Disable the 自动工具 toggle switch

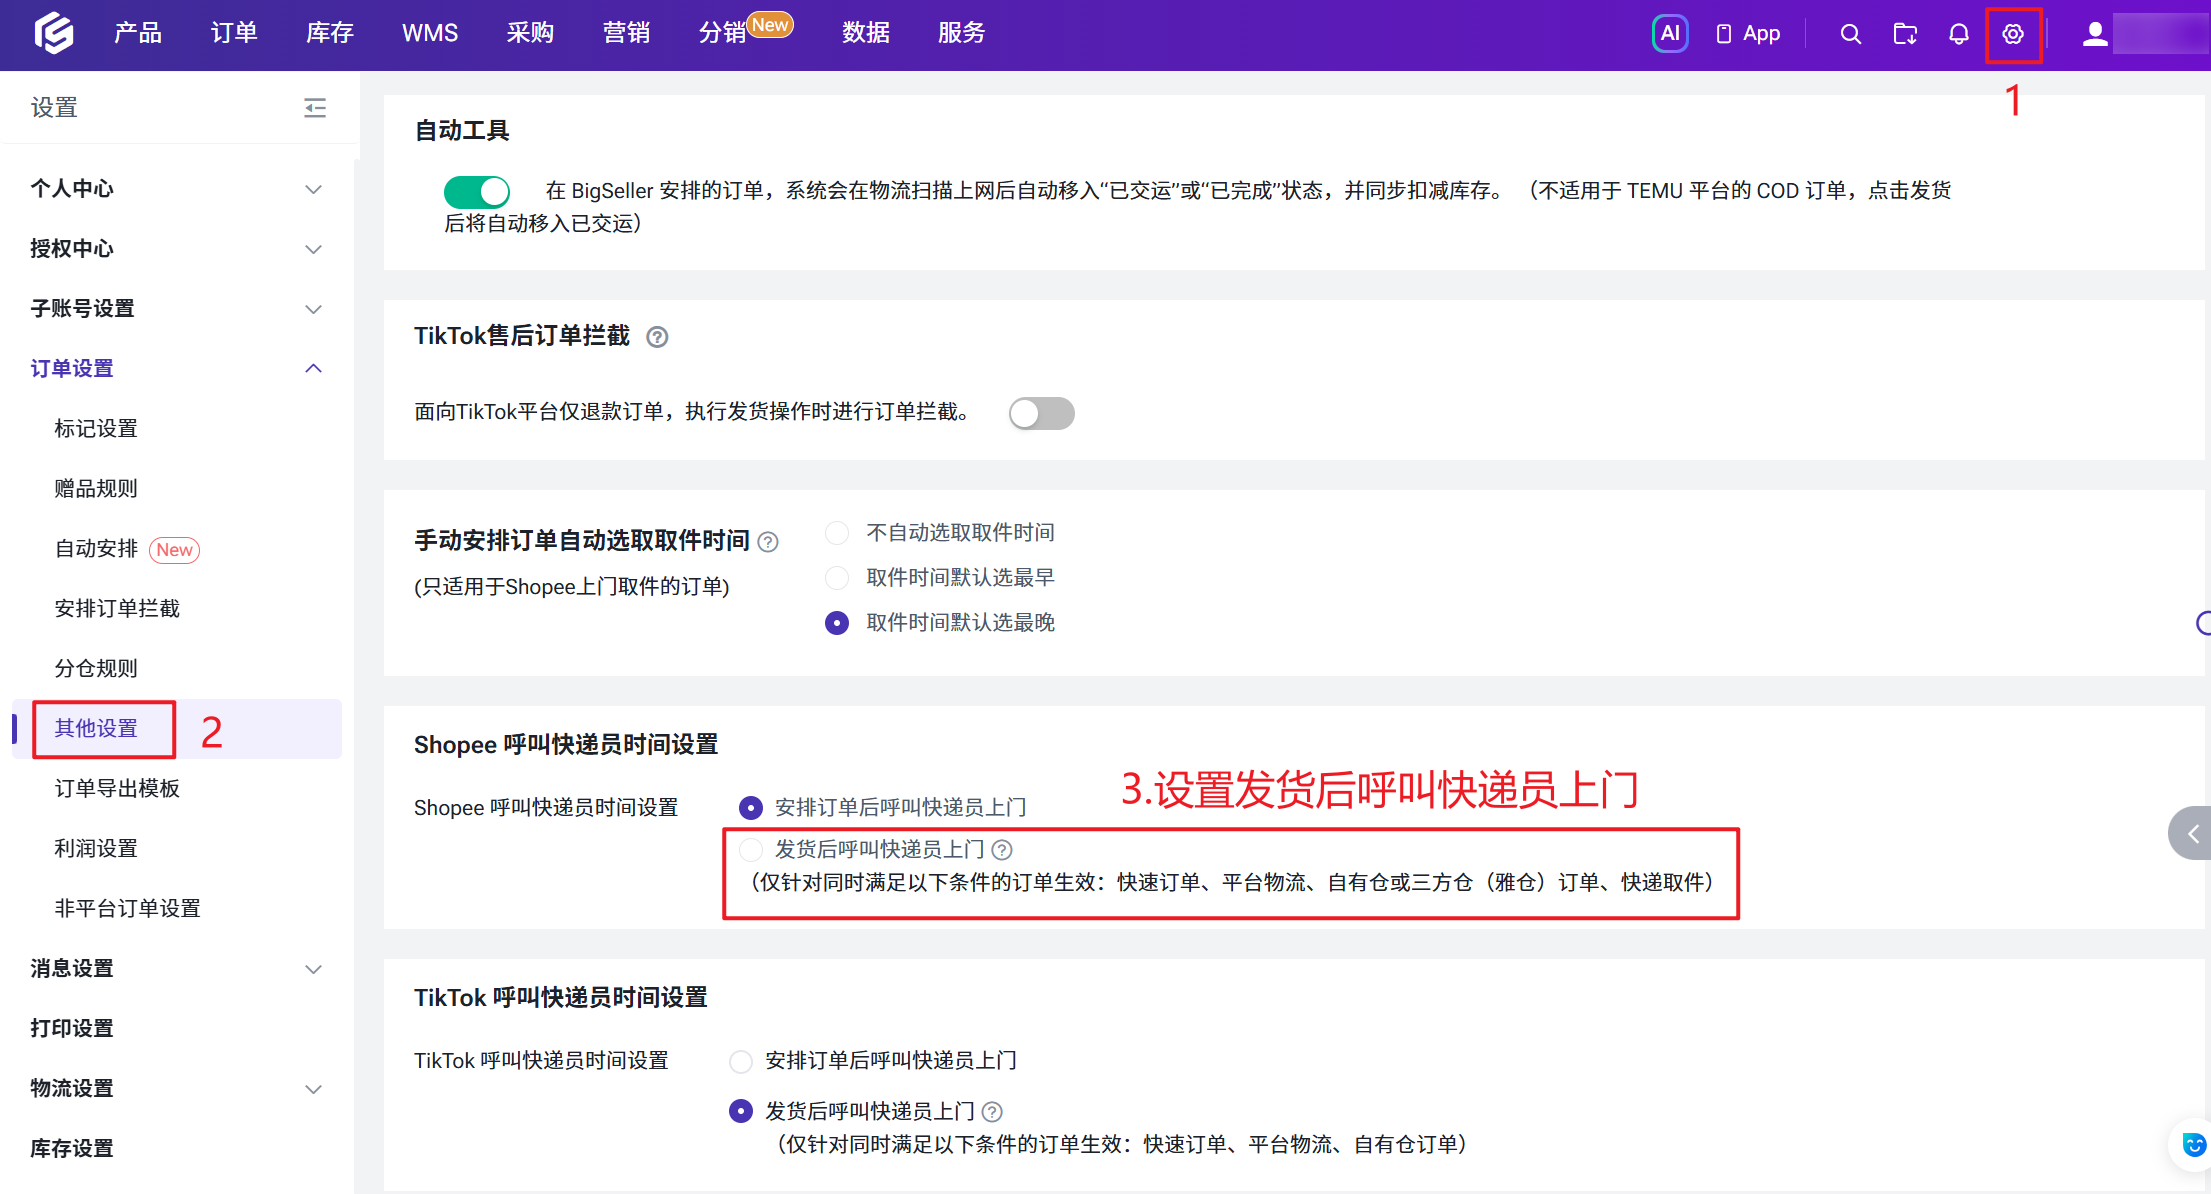tap(477, 191)
